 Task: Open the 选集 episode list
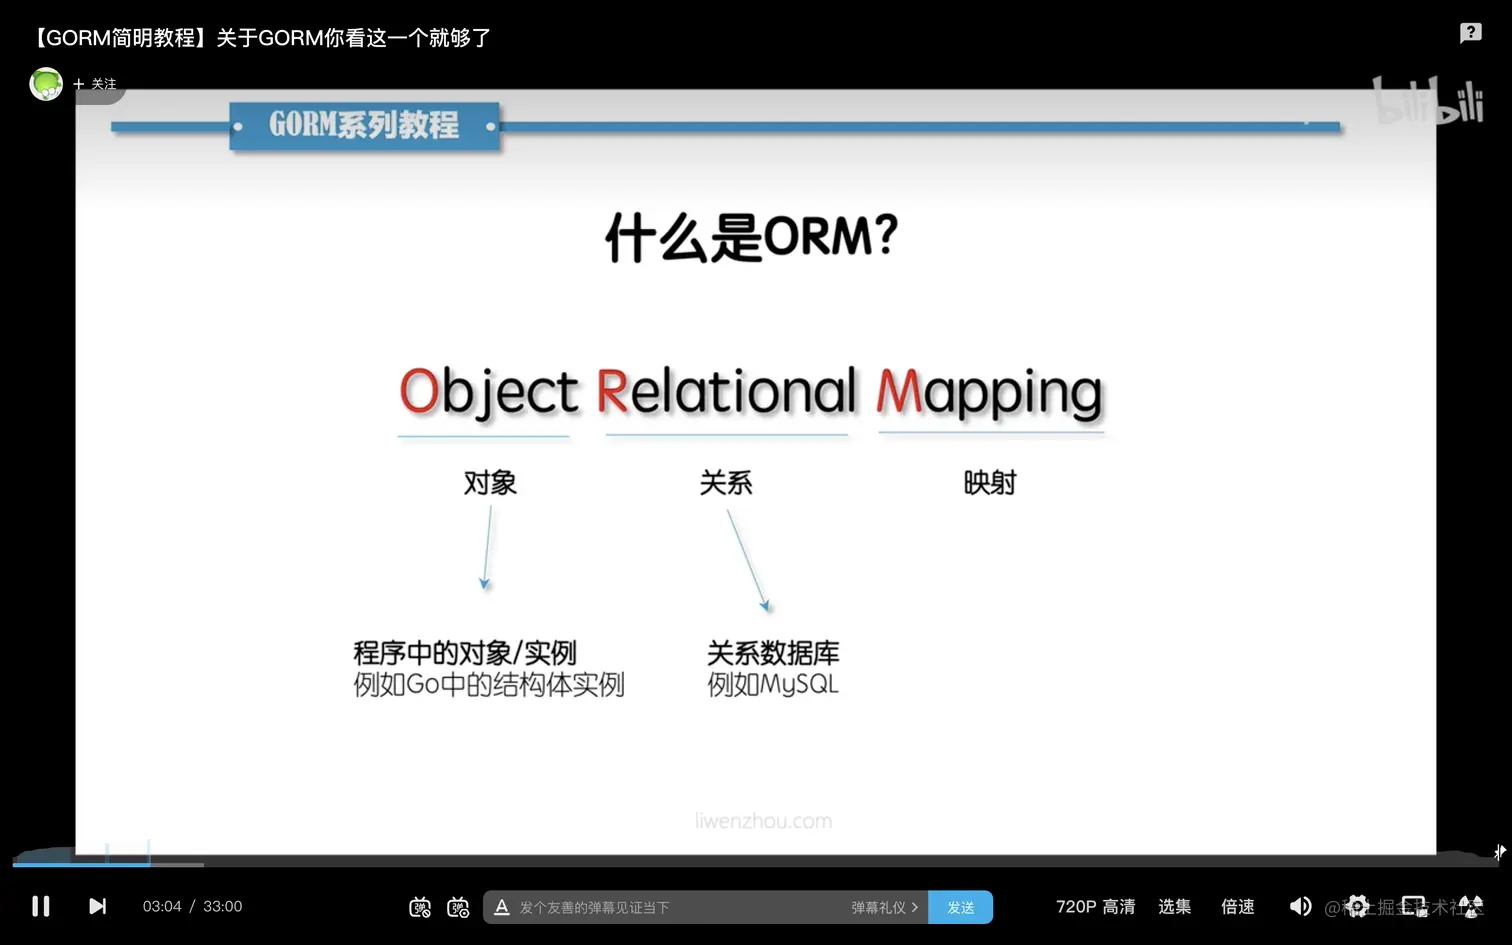[1175, 906]
